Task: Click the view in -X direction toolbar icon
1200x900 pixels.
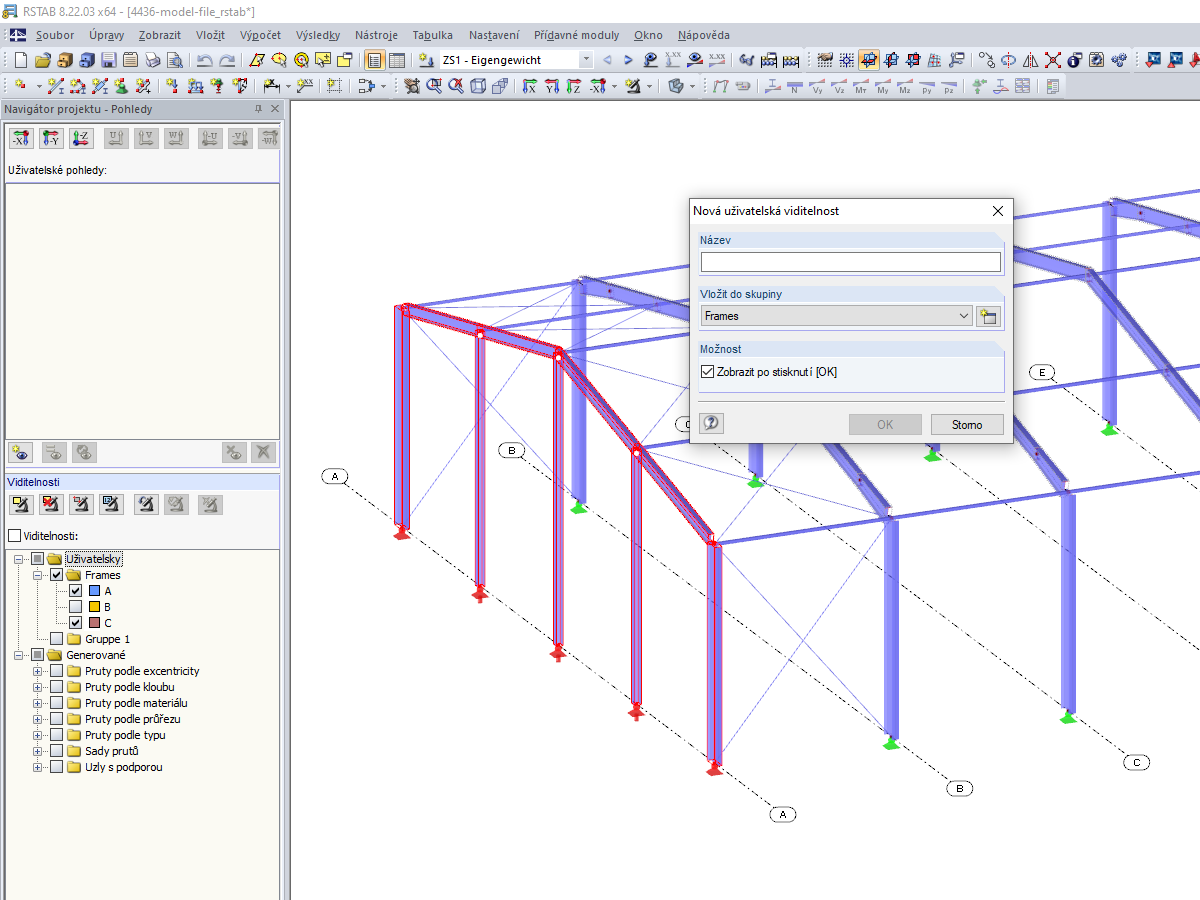Action: click(x=597, y=86)
